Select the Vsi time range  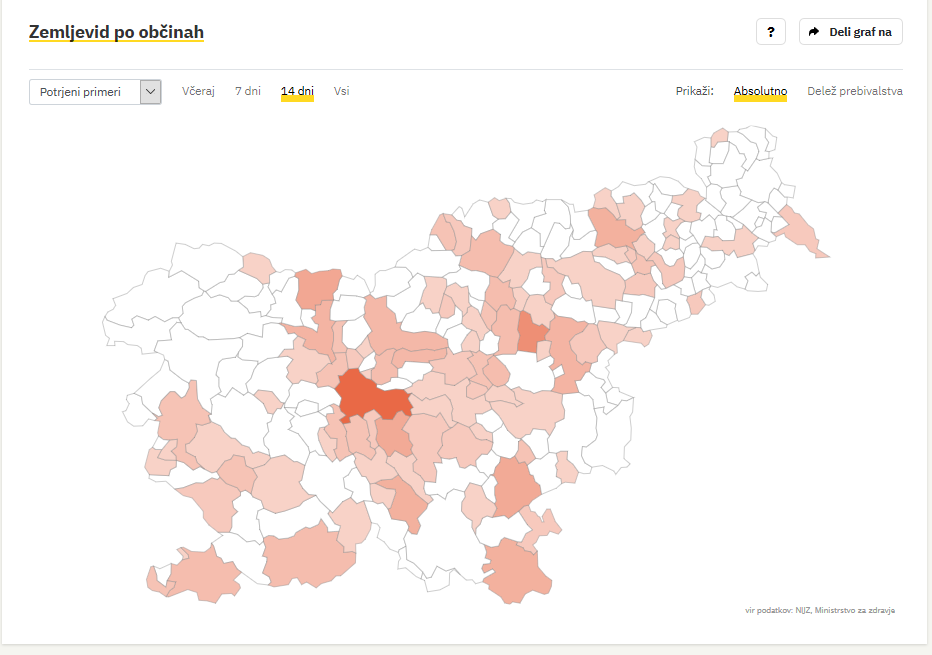point(341,91)
